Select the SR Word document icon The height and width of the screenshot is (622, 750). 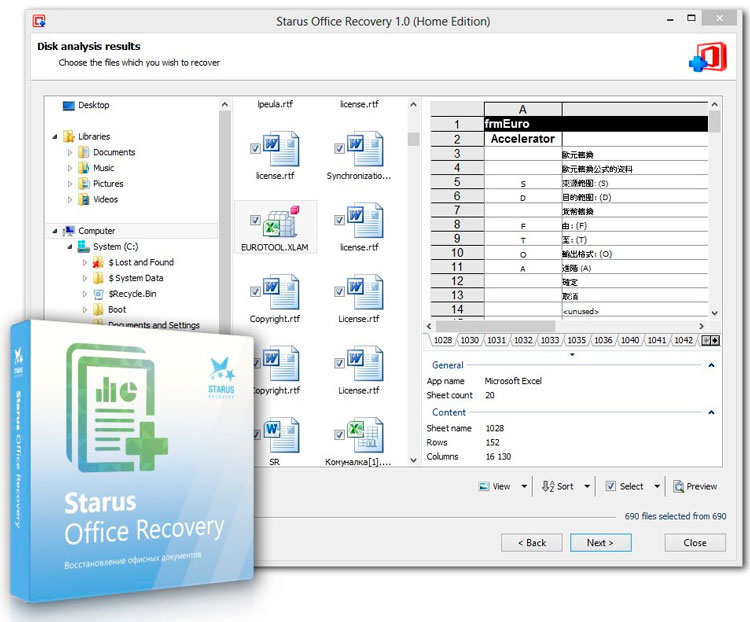[282, 435]
